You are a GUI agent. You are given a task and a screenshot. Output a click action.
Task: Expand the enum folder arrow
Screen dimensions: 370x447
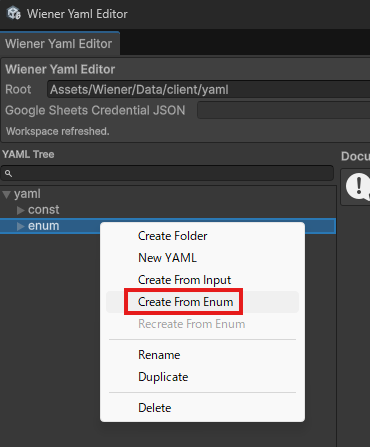(21, 226)
